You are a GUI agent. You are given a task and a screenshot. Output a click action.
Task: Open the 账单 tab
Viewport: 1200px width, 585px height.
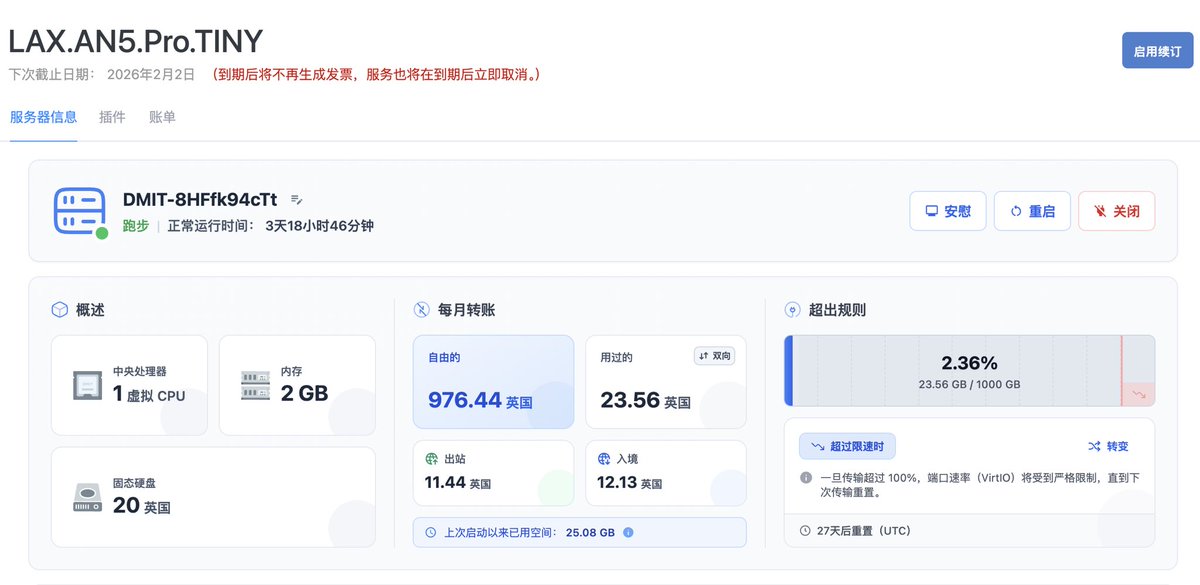point(162,117)
